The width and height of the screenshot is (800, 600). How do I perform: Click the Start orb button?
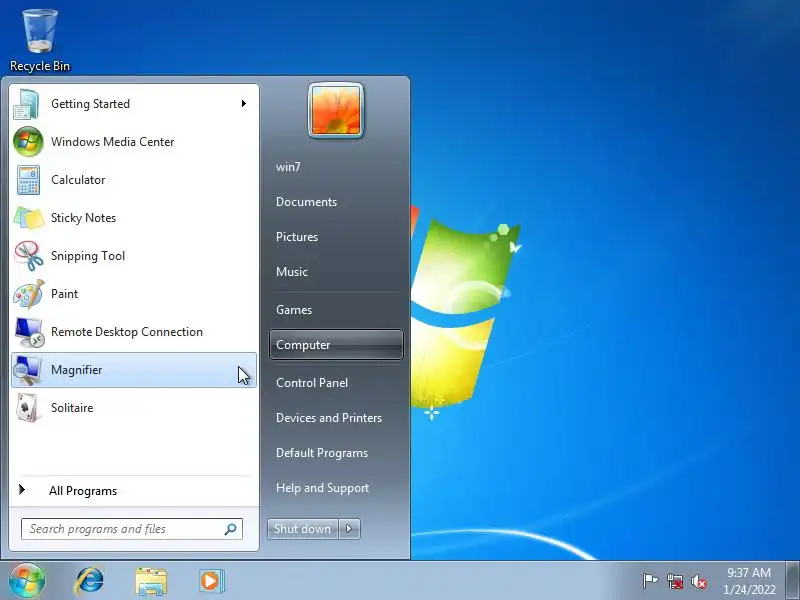(x=27, y=581)
